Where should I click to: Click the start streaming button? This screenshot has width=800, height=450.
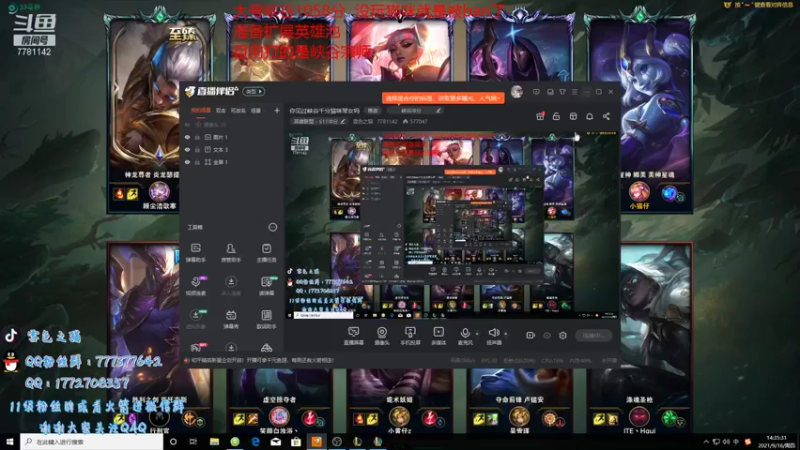594,335
